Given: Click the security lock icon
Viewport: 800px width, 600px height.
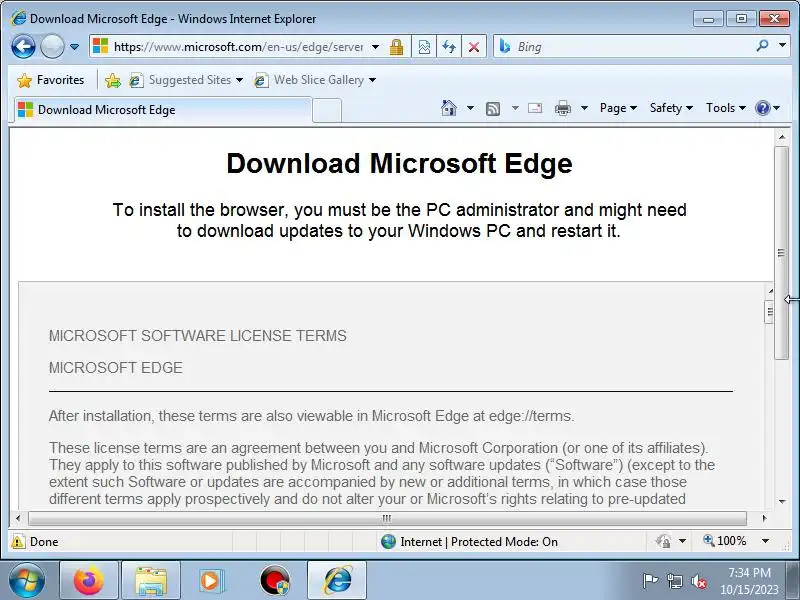Looking at the screenshot, I should pos(396,47).
